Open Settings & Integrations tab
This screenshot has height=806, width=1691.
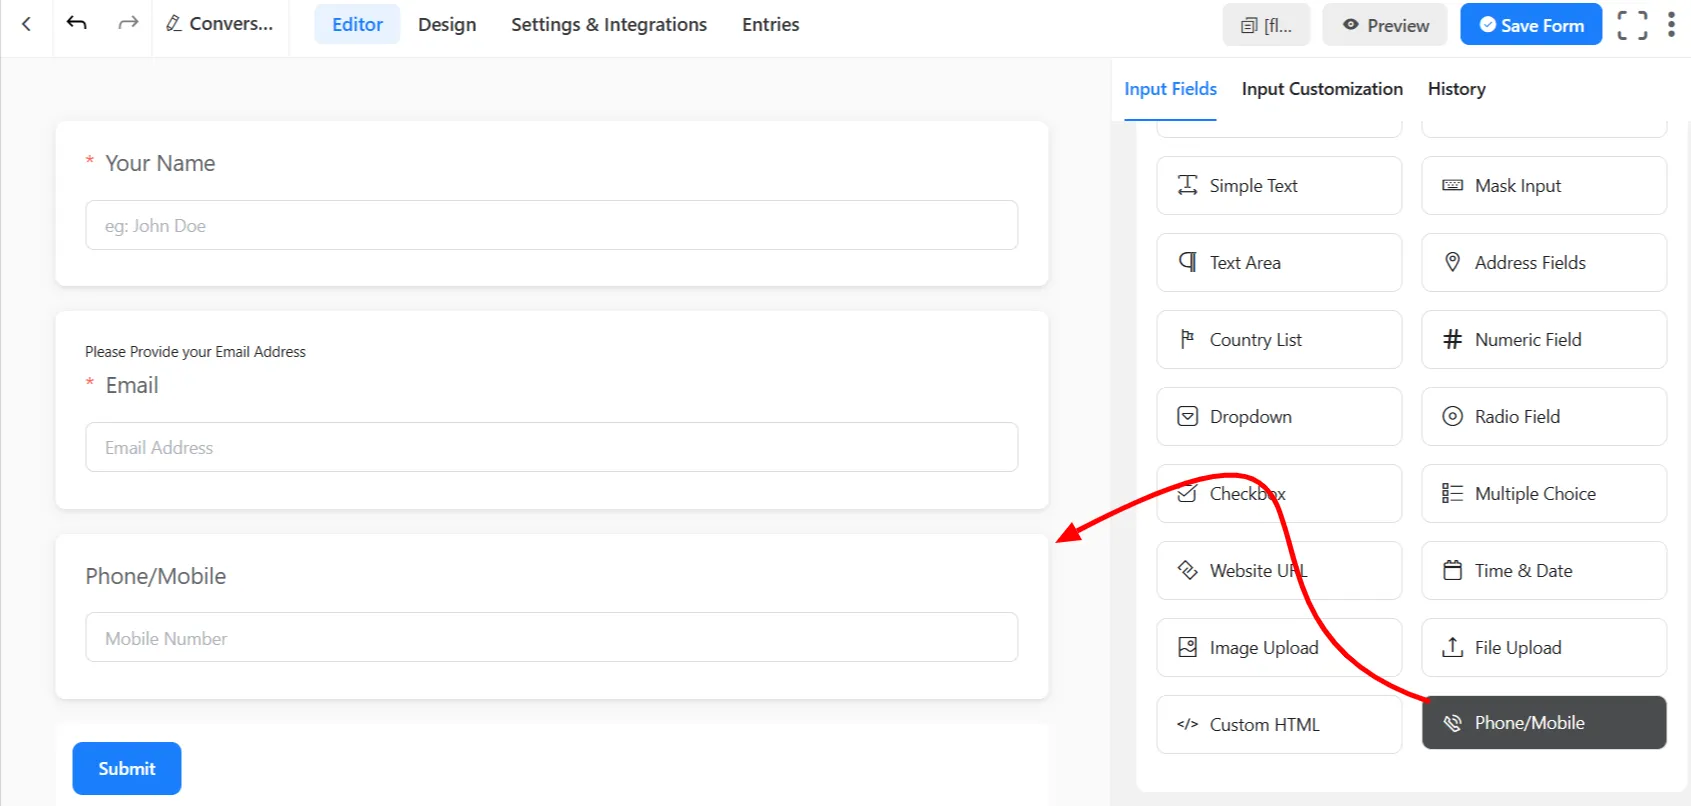(608, 25)
